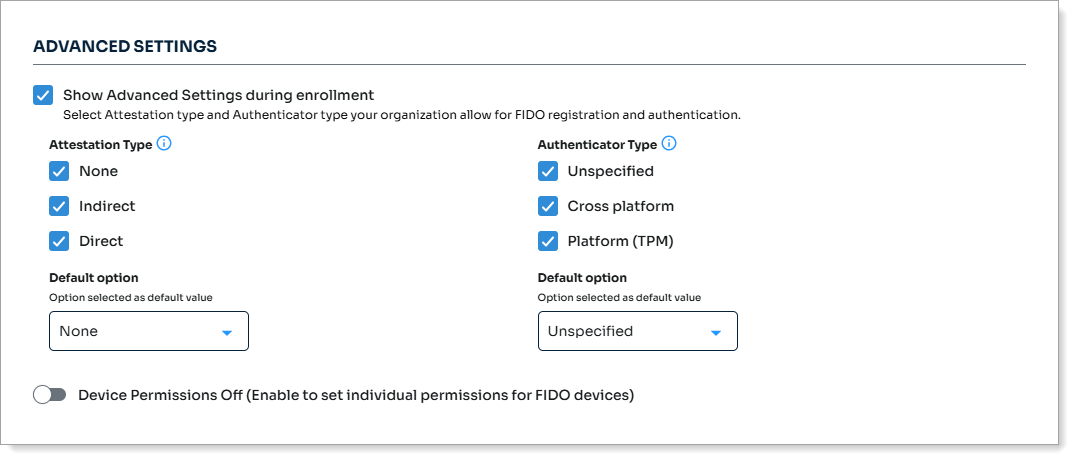Click the FIDO registration helper text
This screenshot has height=460, width=1074.
pyautogui.click(x=401, y=115)
